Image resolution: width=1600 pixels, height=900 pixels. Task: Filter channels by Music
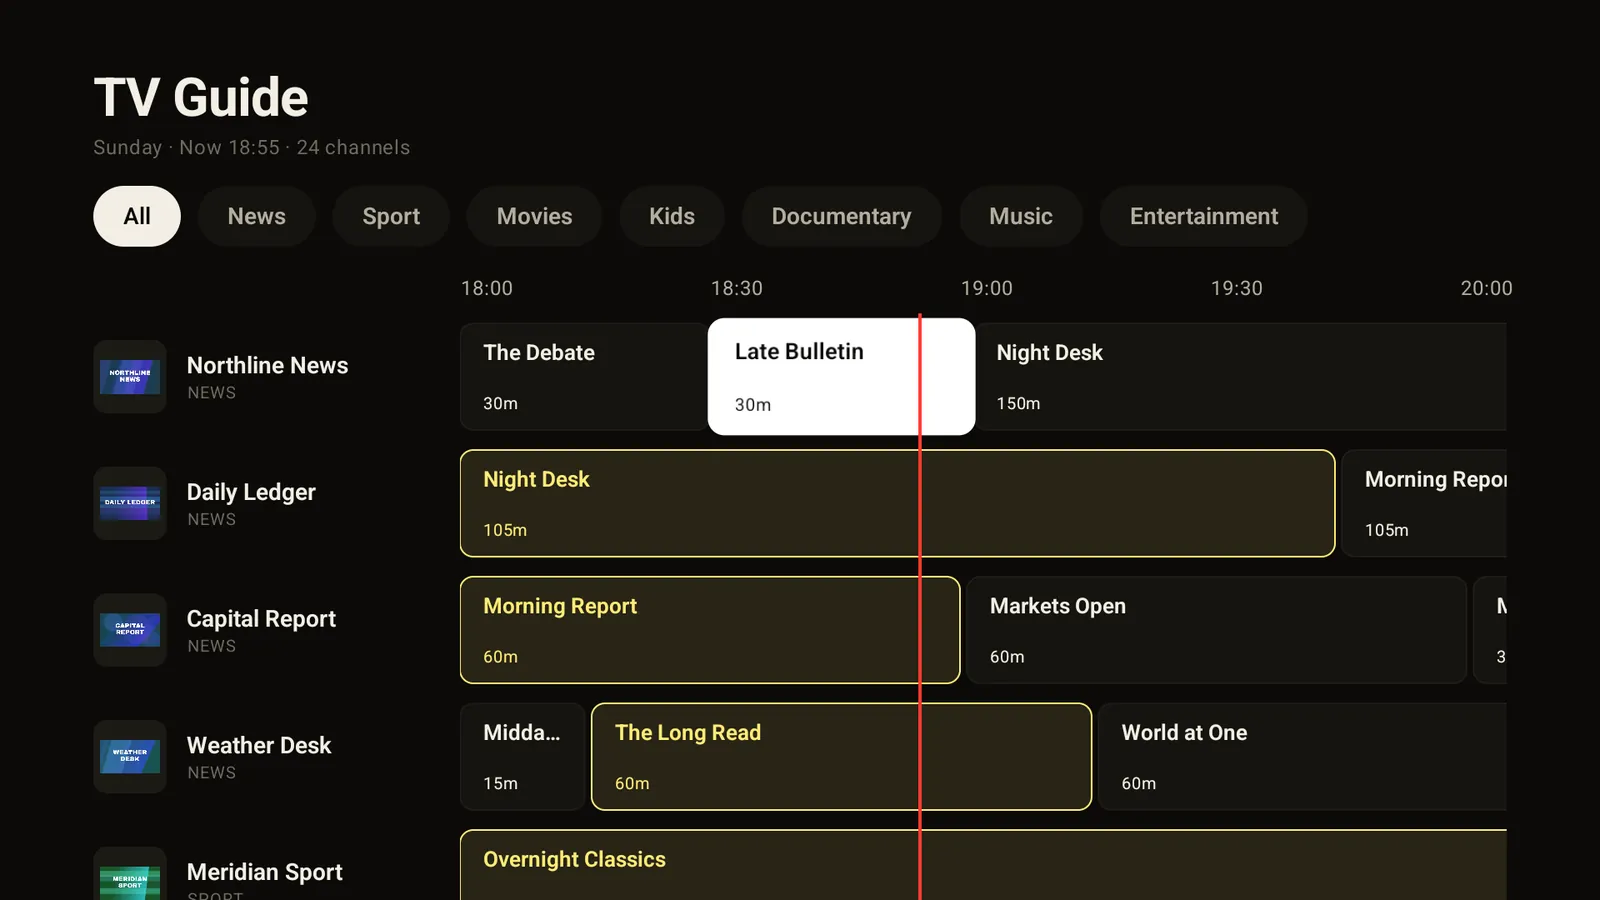point(1021,216)
